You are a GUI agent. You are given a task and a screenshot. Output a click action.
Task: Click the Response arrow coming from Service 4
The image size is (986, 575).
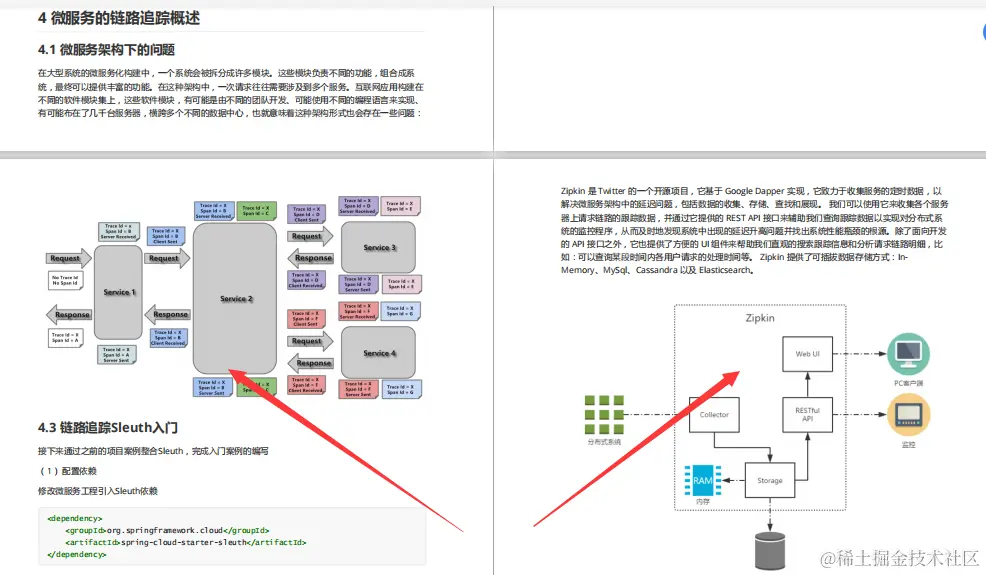point(310,363)
